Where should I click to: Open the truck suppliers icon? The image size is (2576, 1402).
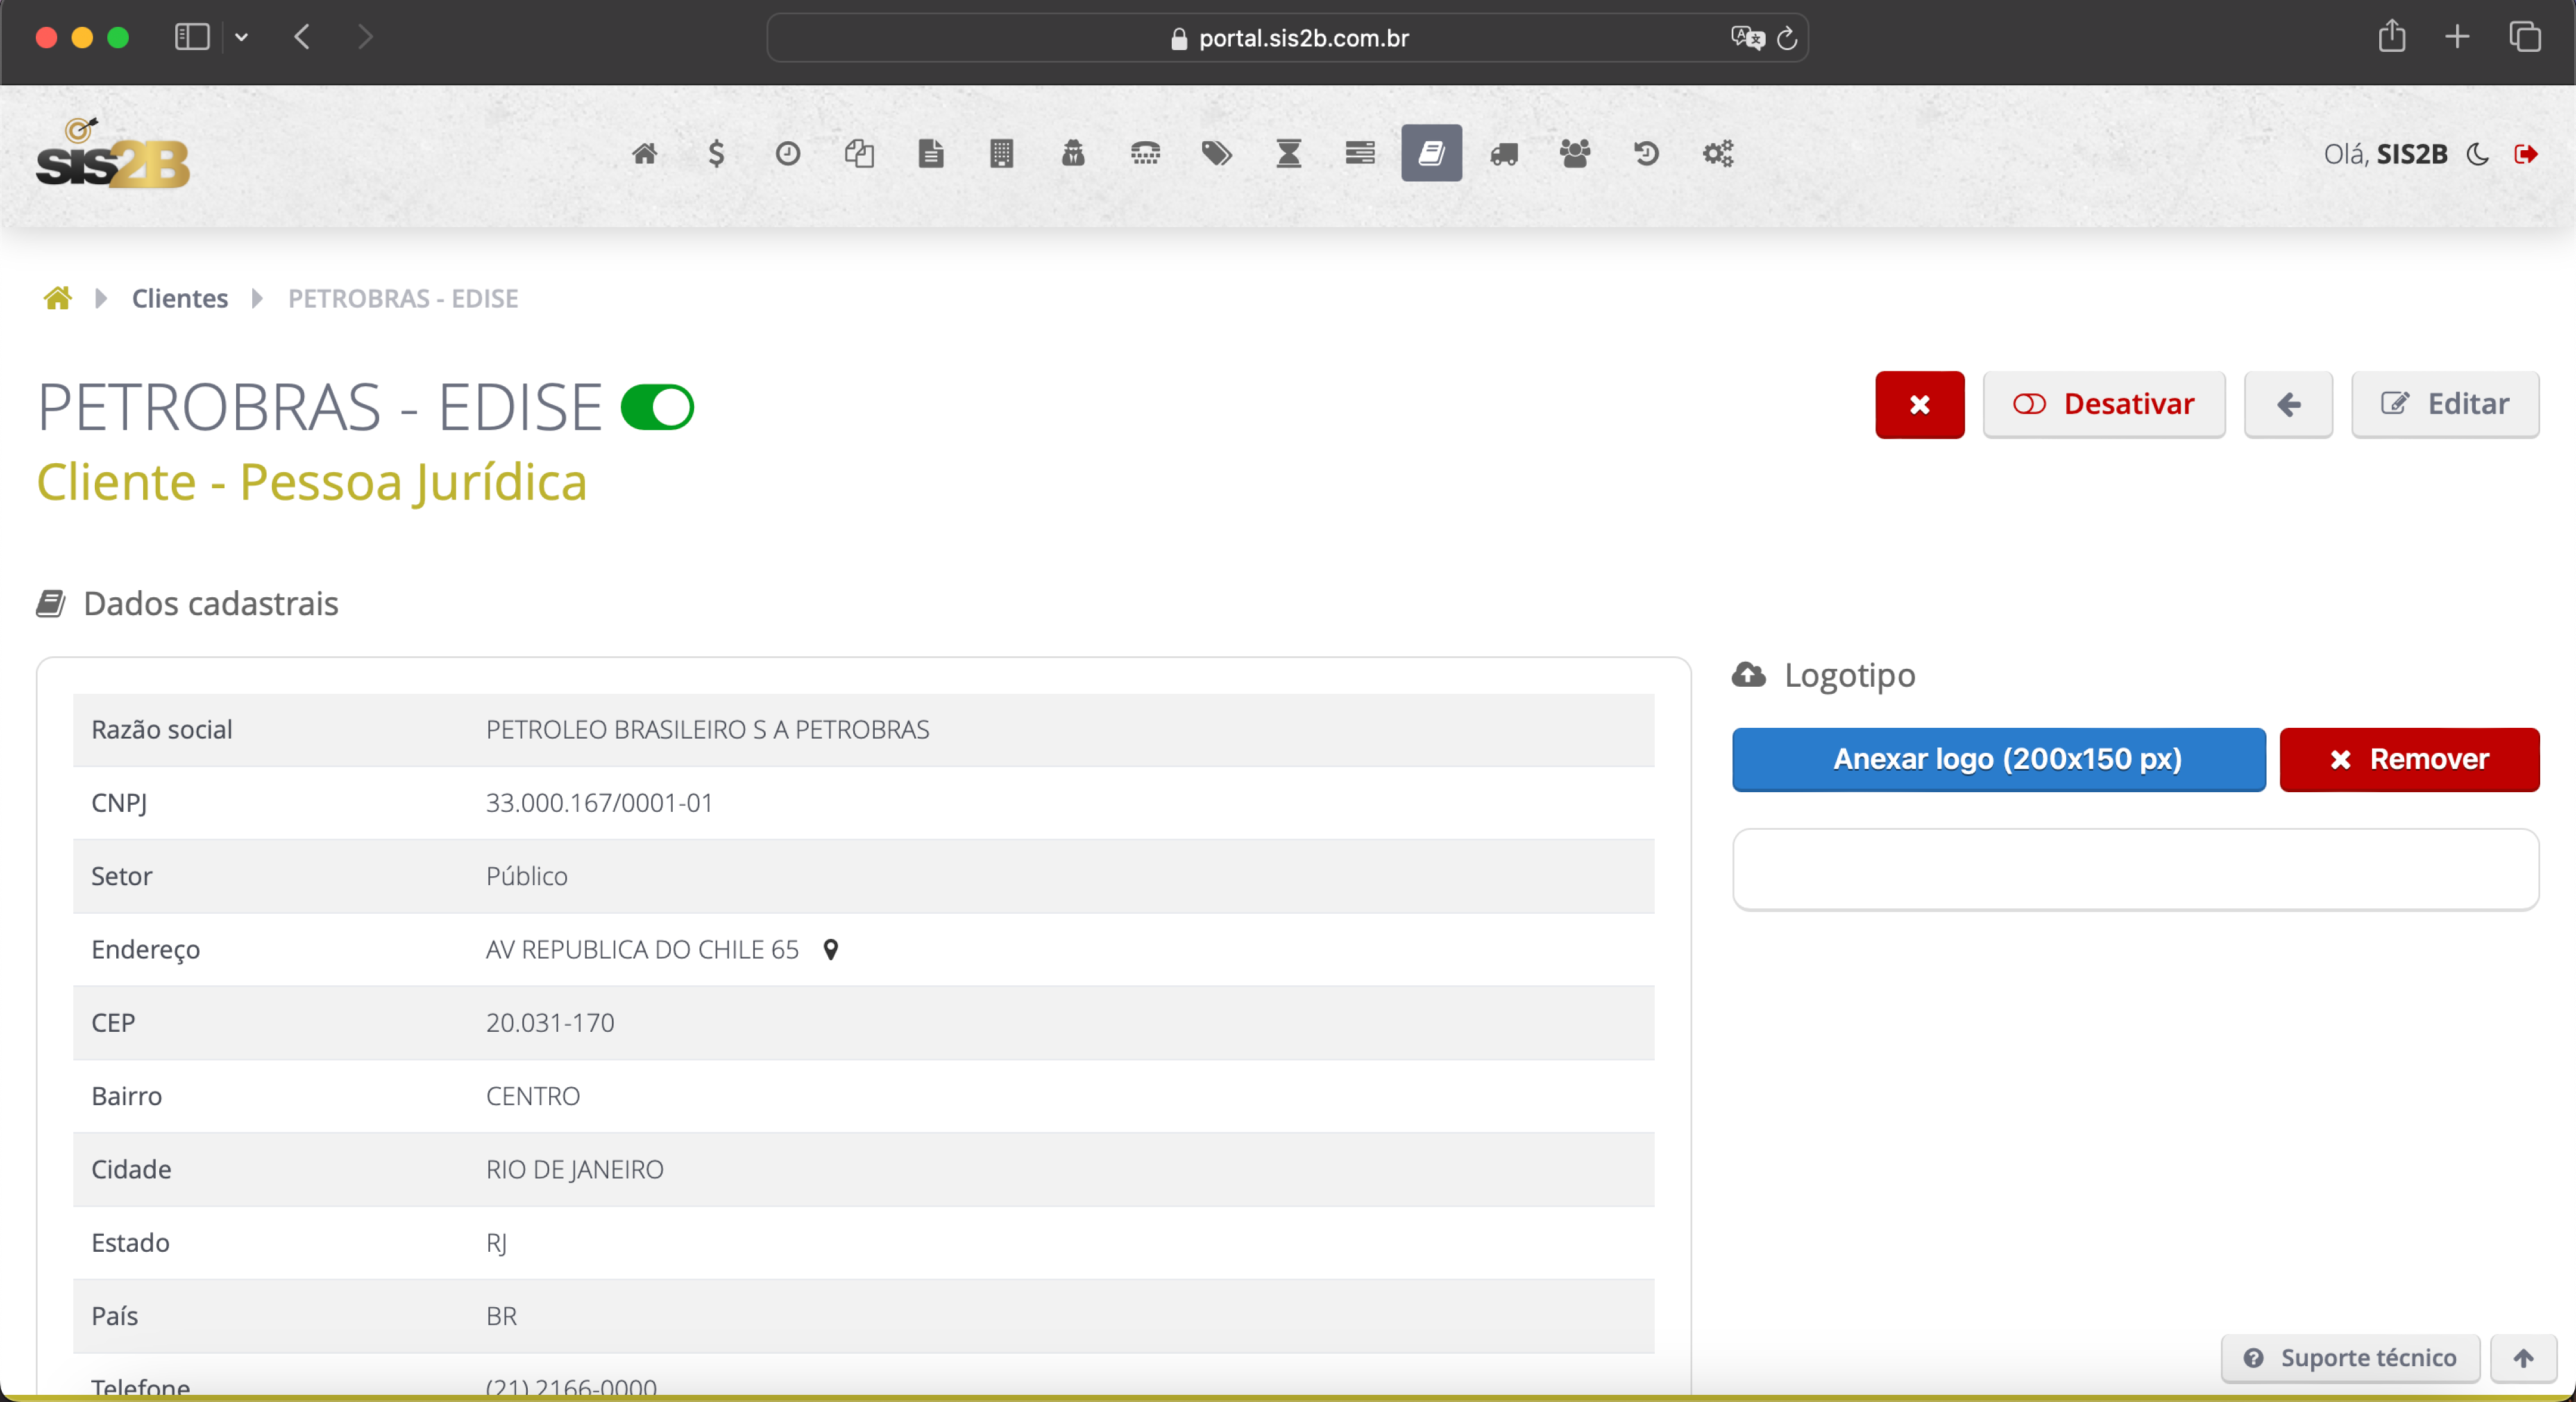point(1504,154)
